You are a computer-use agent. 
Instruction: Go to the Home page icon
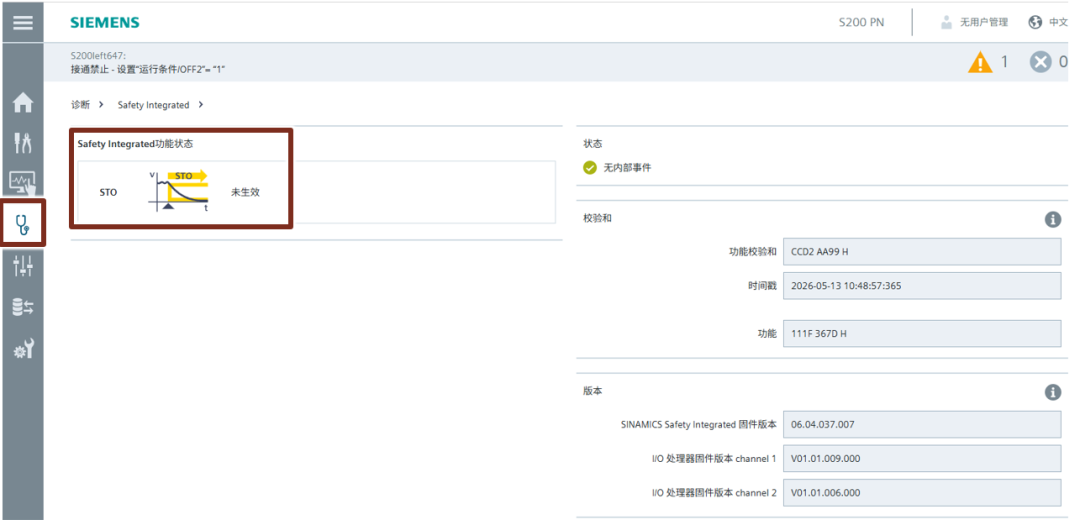coord(23,103)
